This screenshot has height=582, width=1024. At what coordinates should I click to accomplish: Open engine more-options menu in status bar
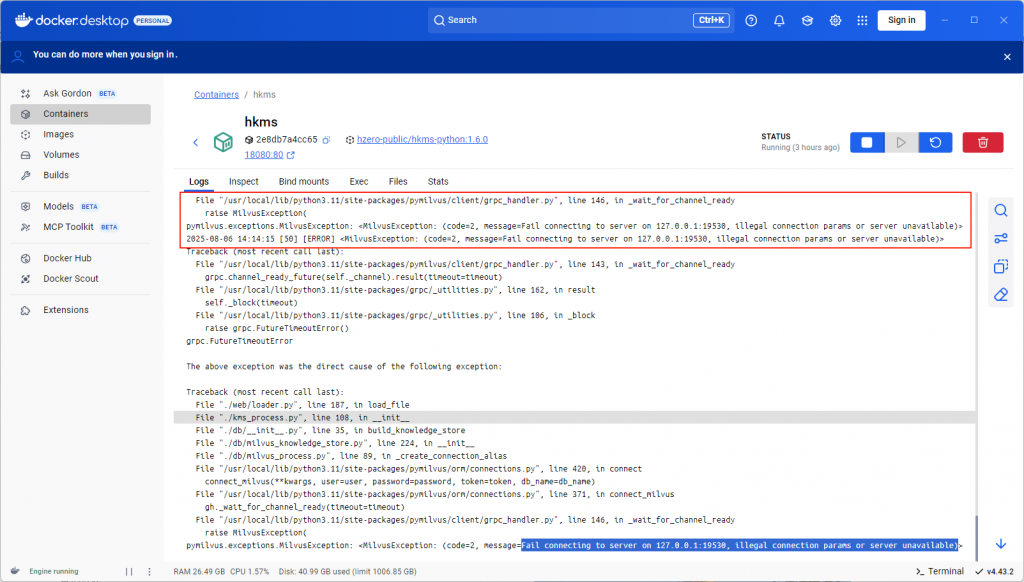[151, 571]
